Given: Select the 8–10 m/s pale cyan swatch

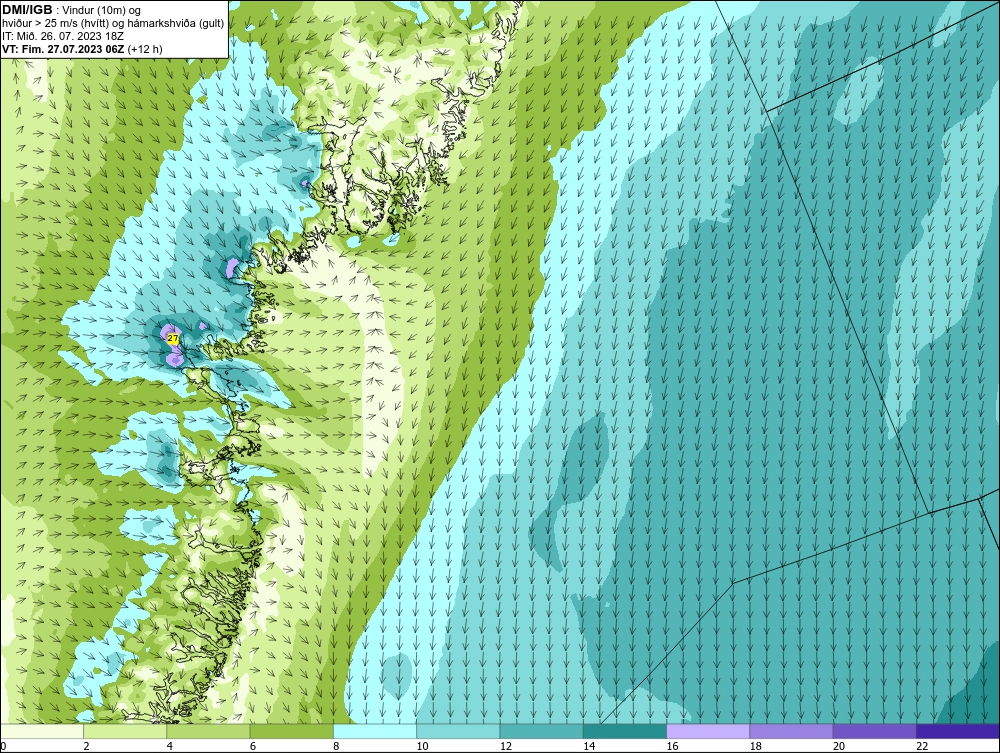Looking at the screenshot, I should click(375, 731).
